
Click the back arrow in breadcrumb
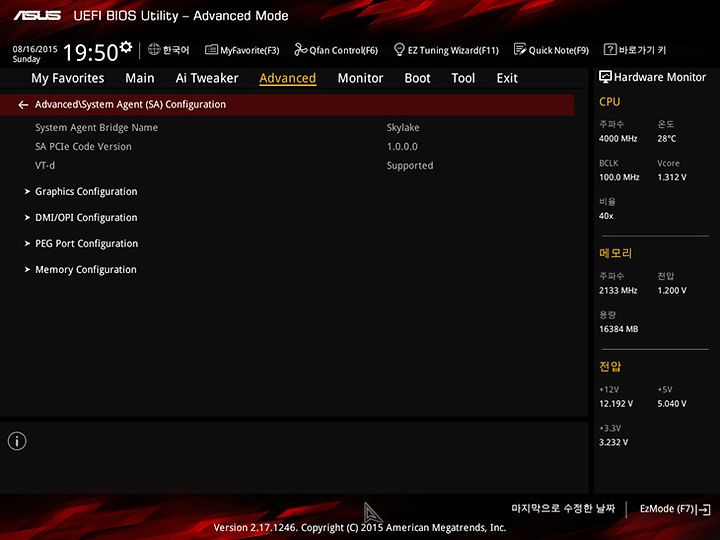click(x=23, y=105)
